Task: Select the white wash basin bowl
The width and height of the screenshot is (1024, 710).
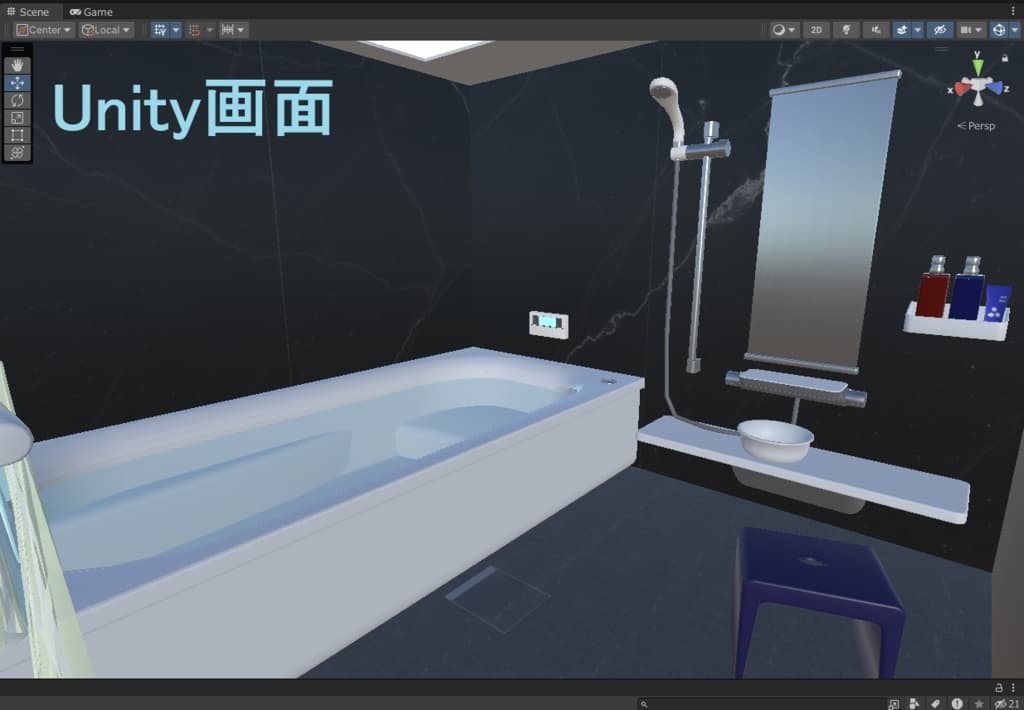Action: click(775, 441)
